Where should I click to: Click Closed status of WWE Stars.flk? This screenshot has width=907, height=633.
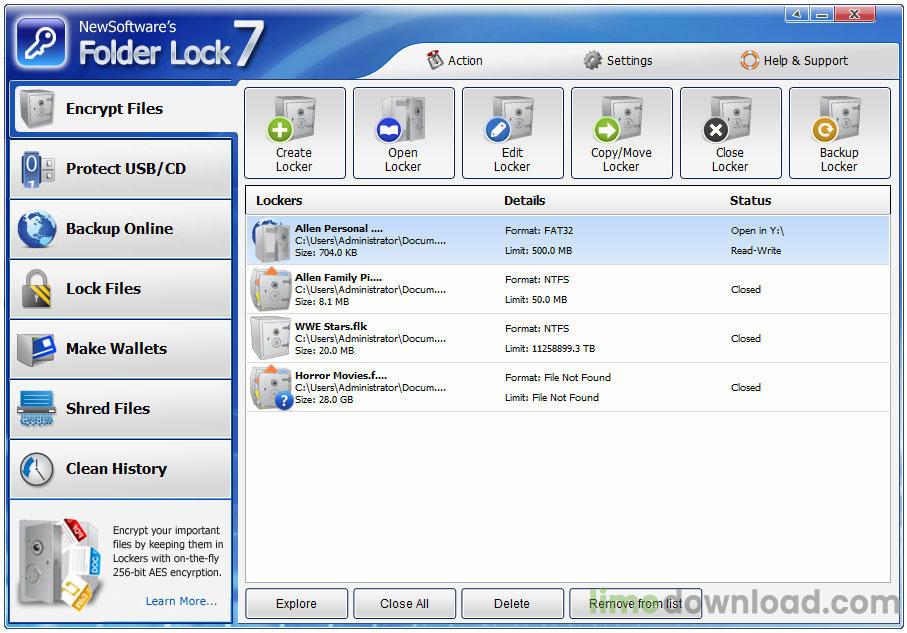pyautogui.click(x=746, y=338)
